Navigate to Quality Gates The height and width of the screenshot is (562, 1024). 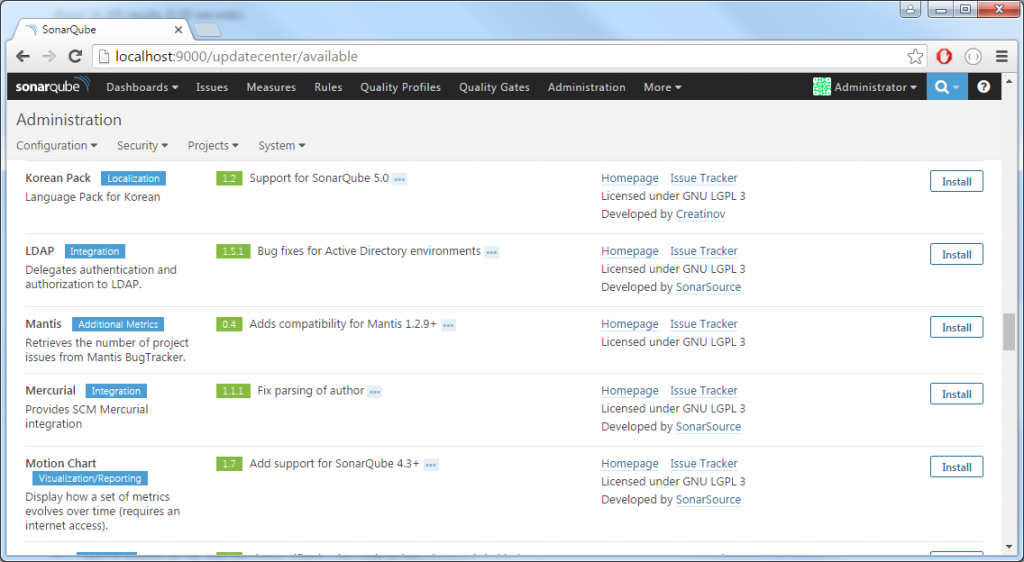494,87
